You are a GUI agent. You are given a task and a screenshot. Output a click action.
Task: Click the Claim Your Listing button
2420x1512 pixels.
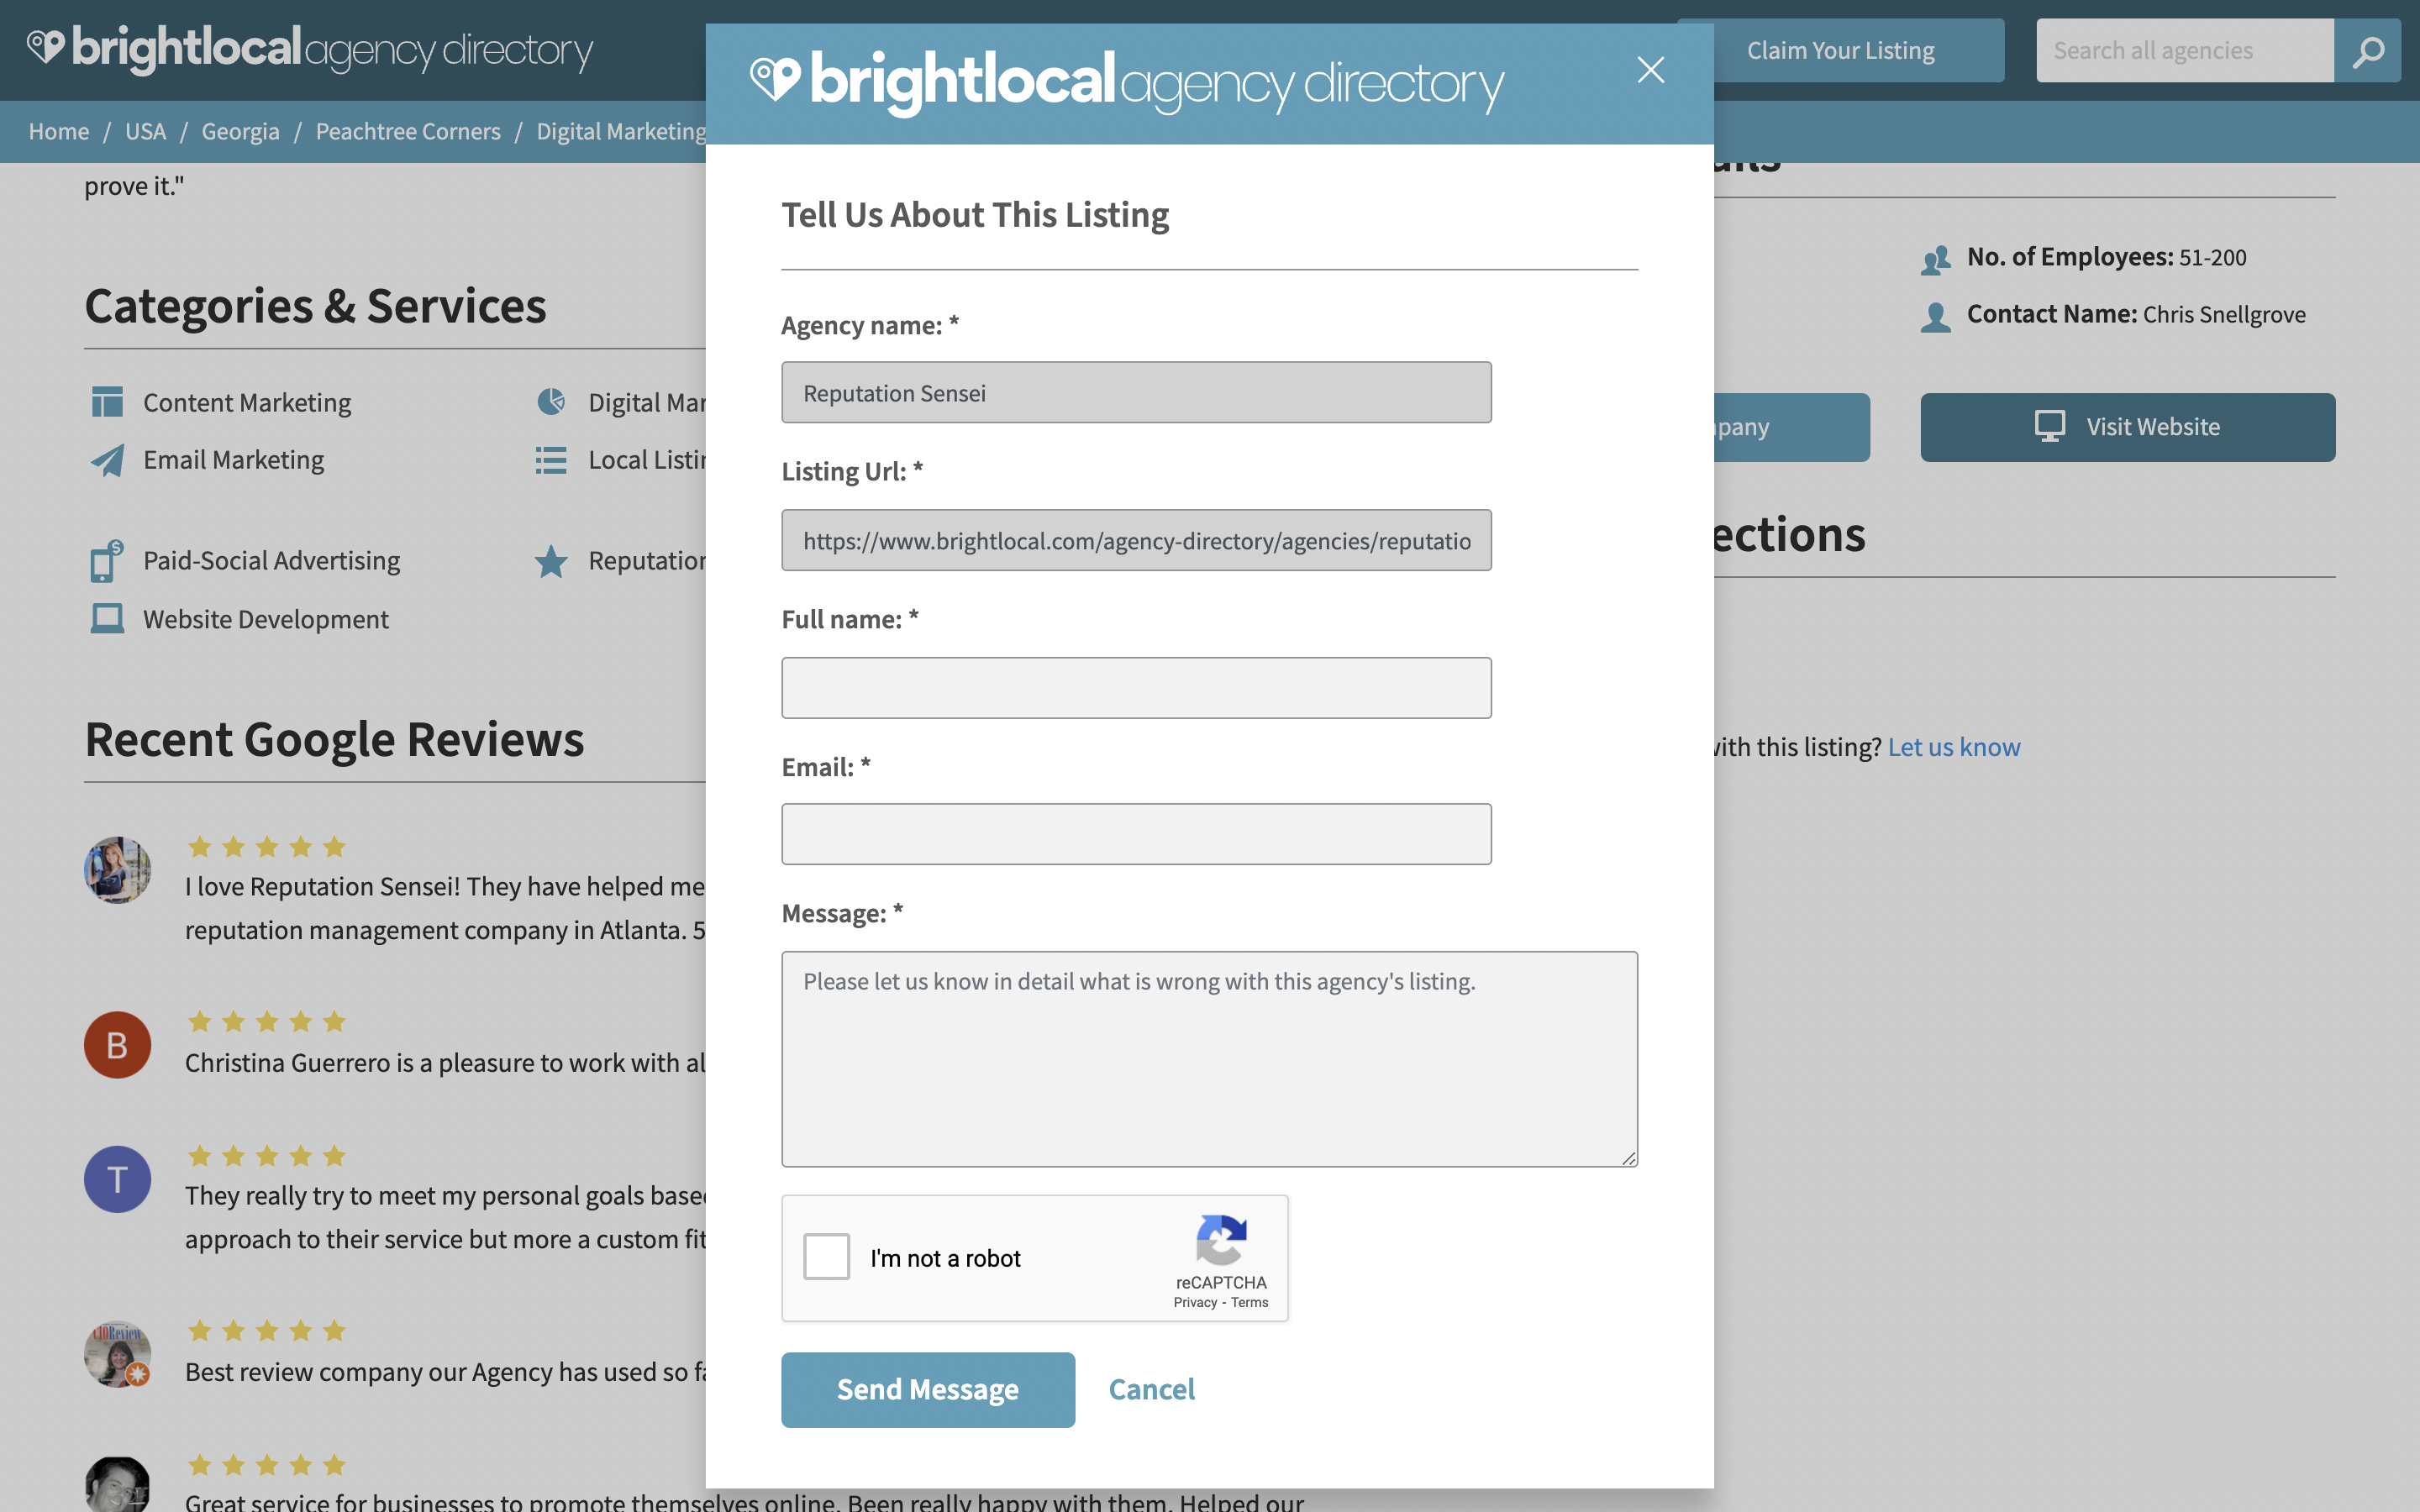click(1840, 51)
